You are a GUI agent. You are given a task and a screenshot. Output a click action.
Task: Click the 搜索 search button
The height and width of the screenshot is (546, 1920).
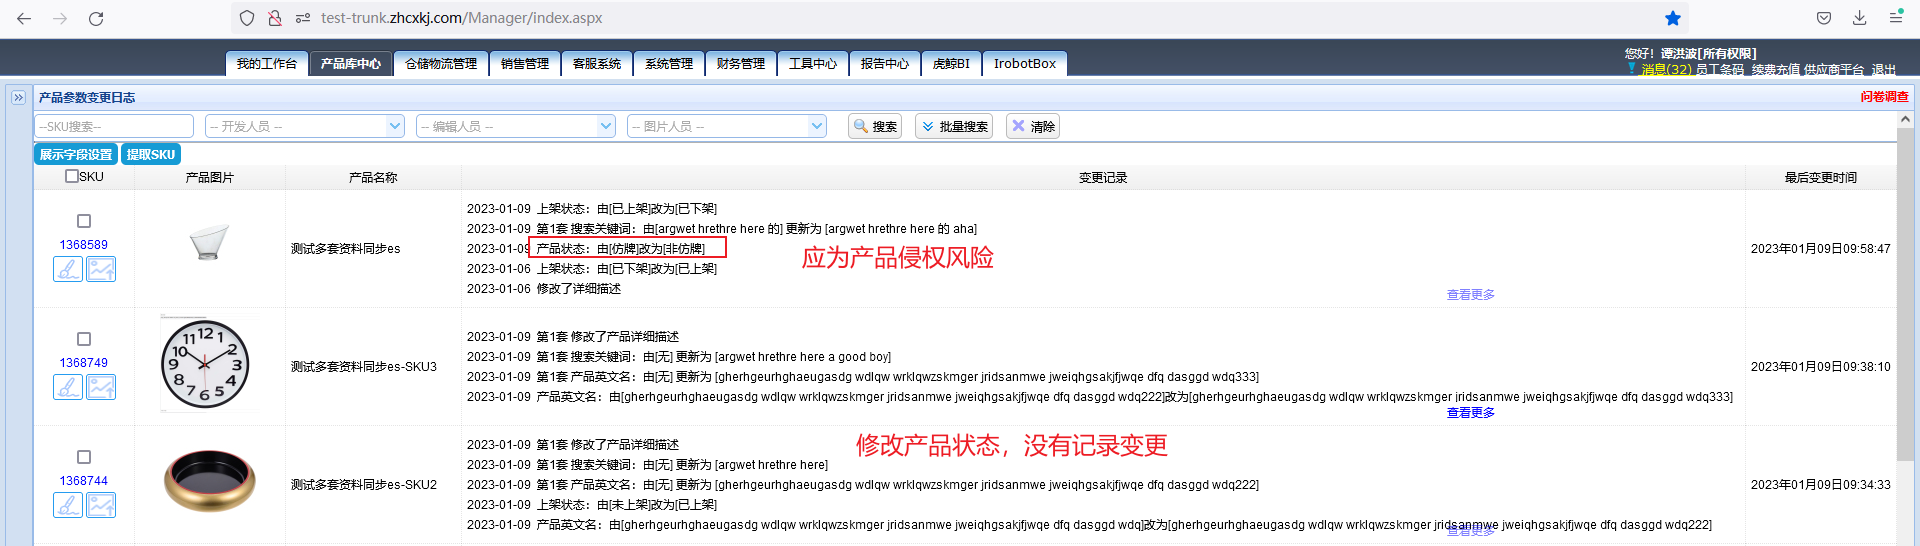(x=875, y=126)
